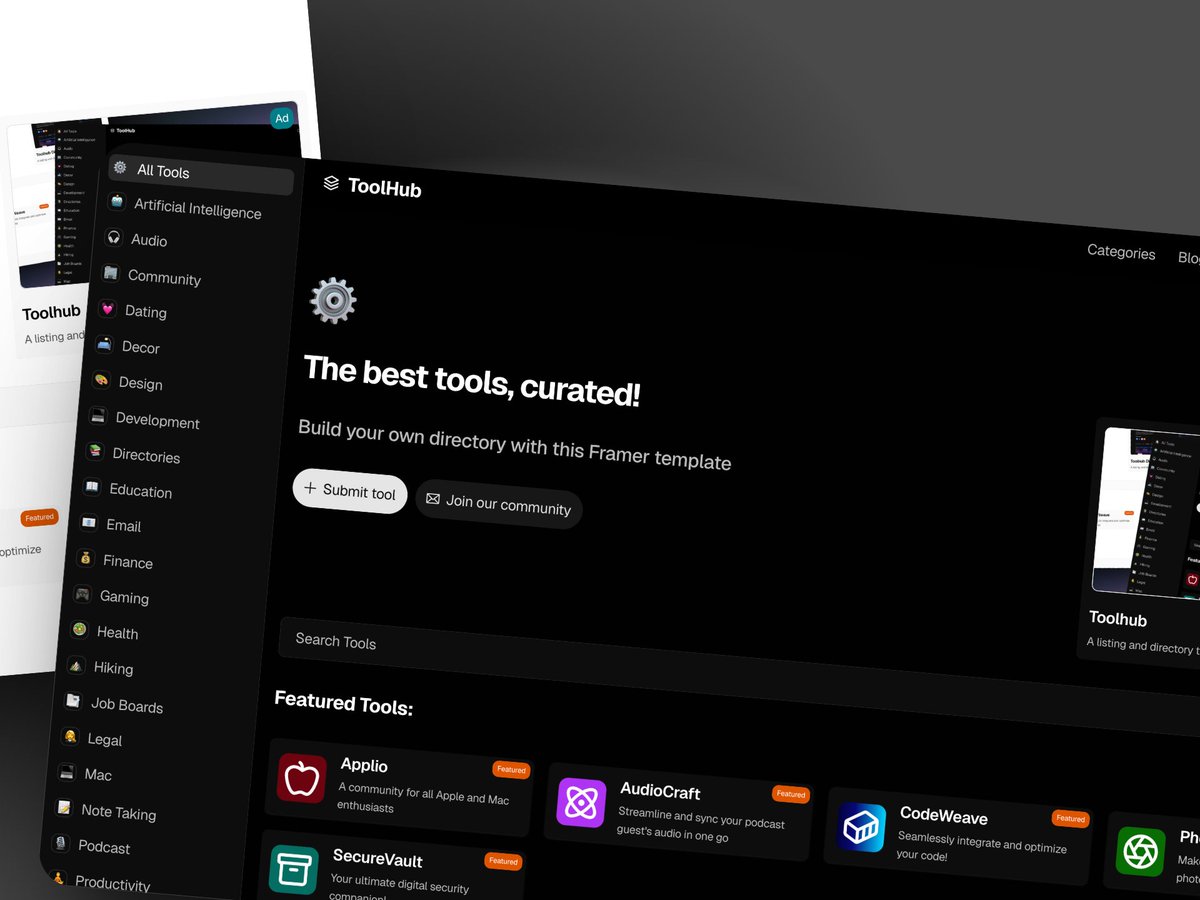Click the Note Taking category label

tap(119, 812)
